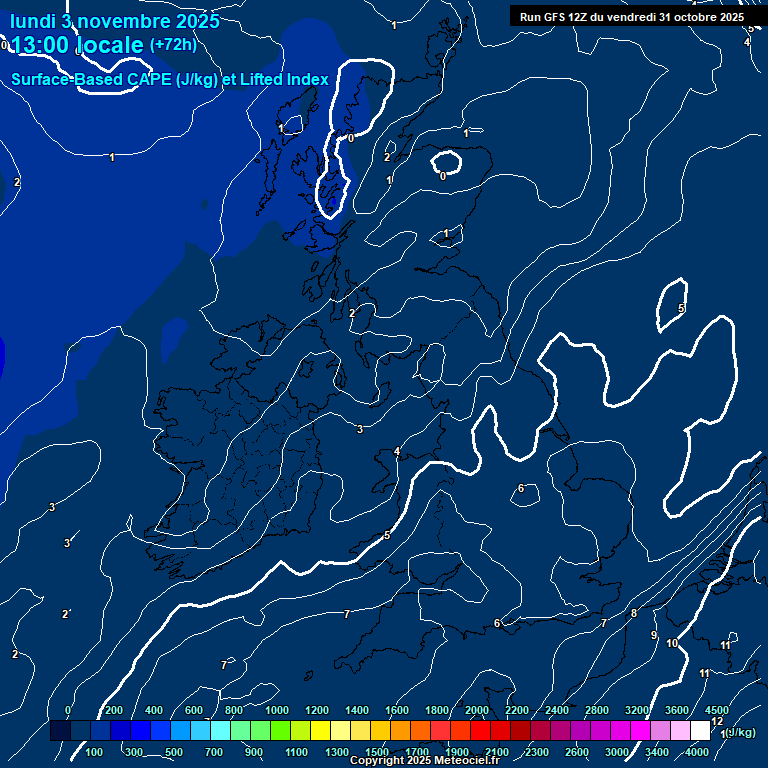Click the '200' legend label
Viewport: 768px width, 768px height.
coord(114,710)
